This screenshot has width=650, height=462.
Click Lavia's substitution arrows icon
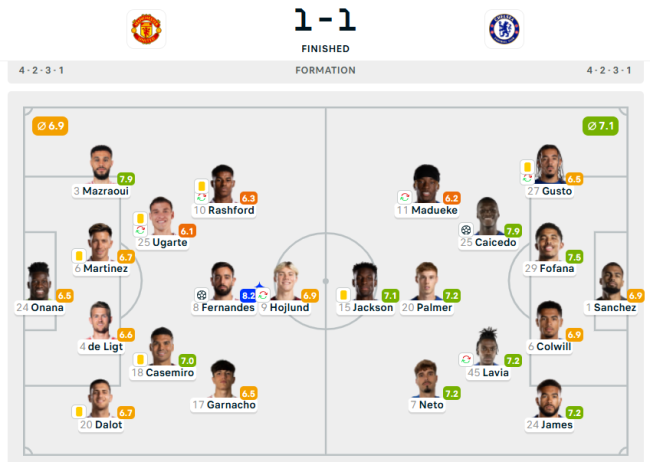466,359
